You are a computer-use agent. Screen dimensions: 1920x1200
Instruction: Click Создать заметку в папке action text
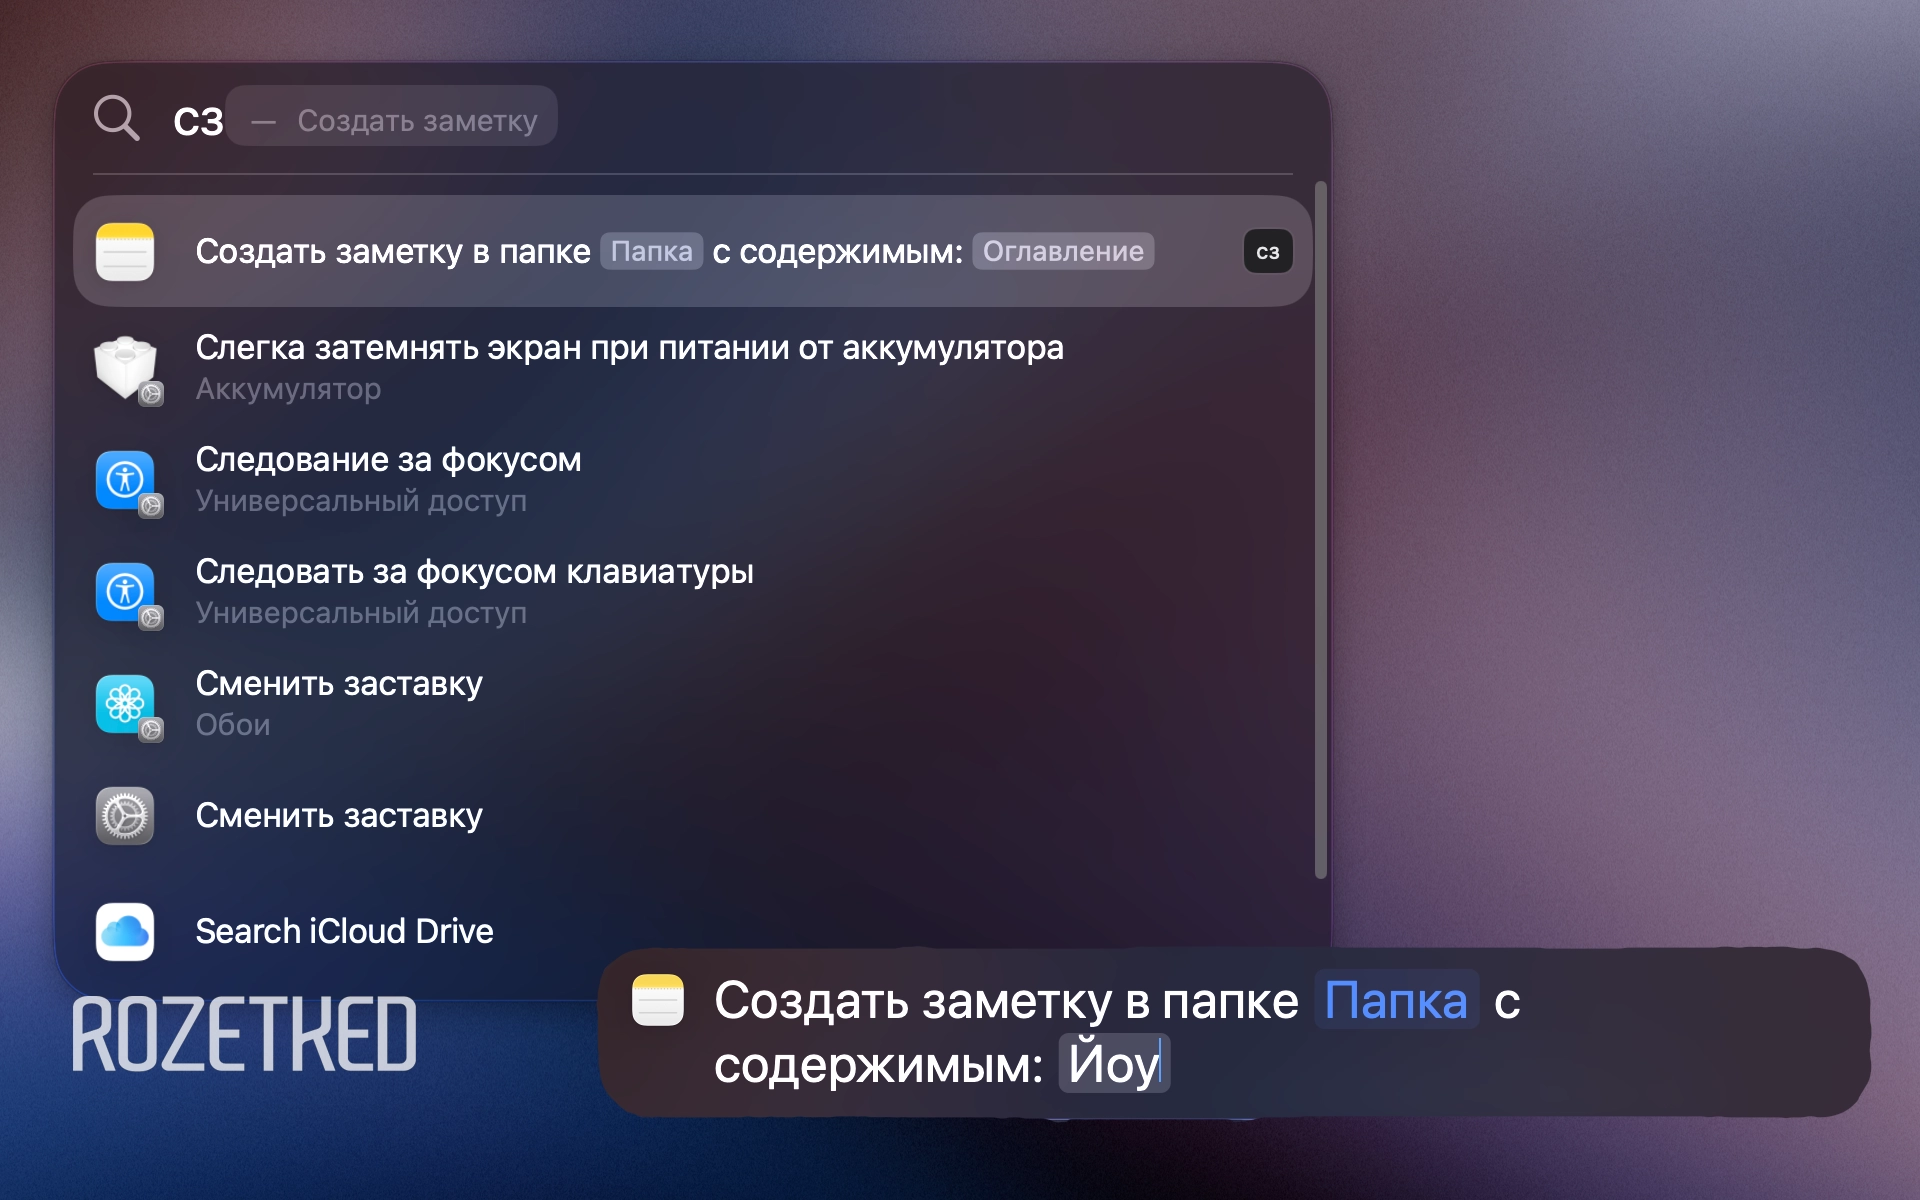[x=393, y=251]
